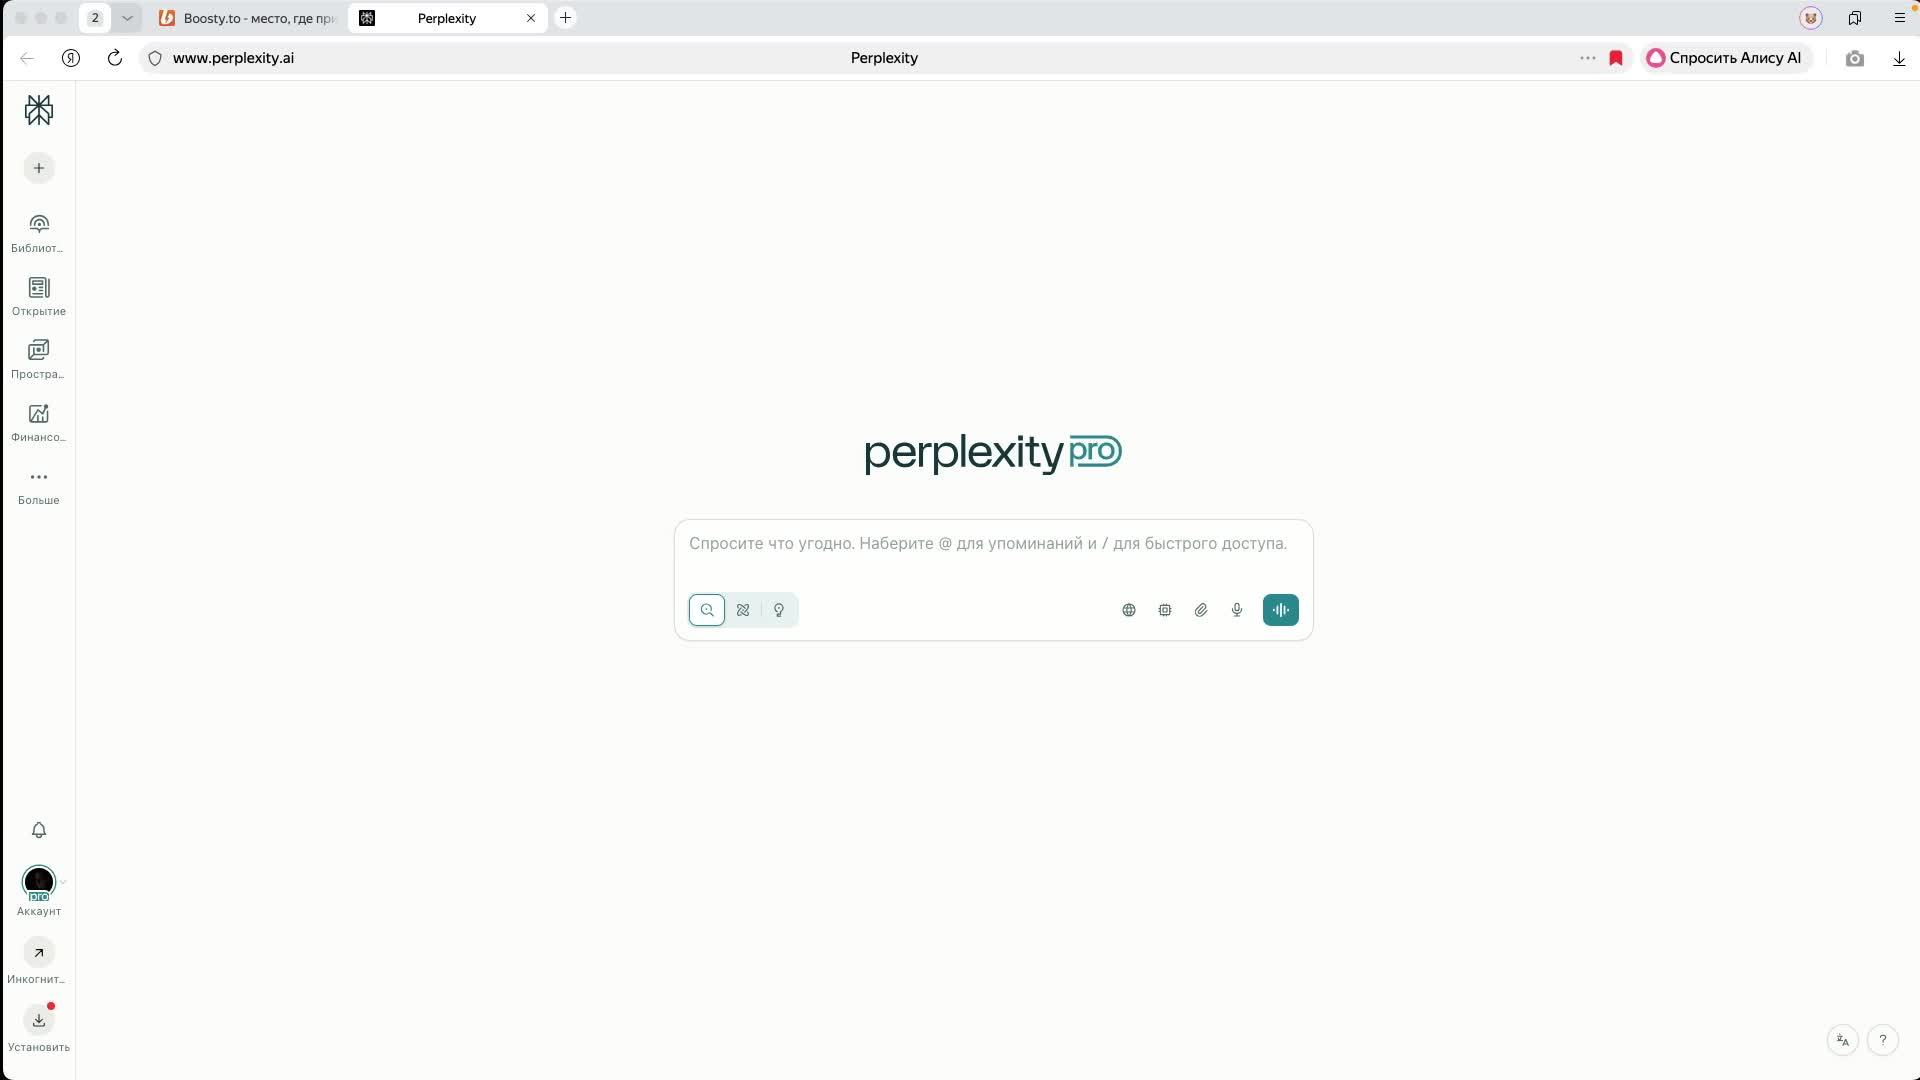Open the Пространства spaces icon
Viewport: 1920px width, 1080px height.
(39, 359)
